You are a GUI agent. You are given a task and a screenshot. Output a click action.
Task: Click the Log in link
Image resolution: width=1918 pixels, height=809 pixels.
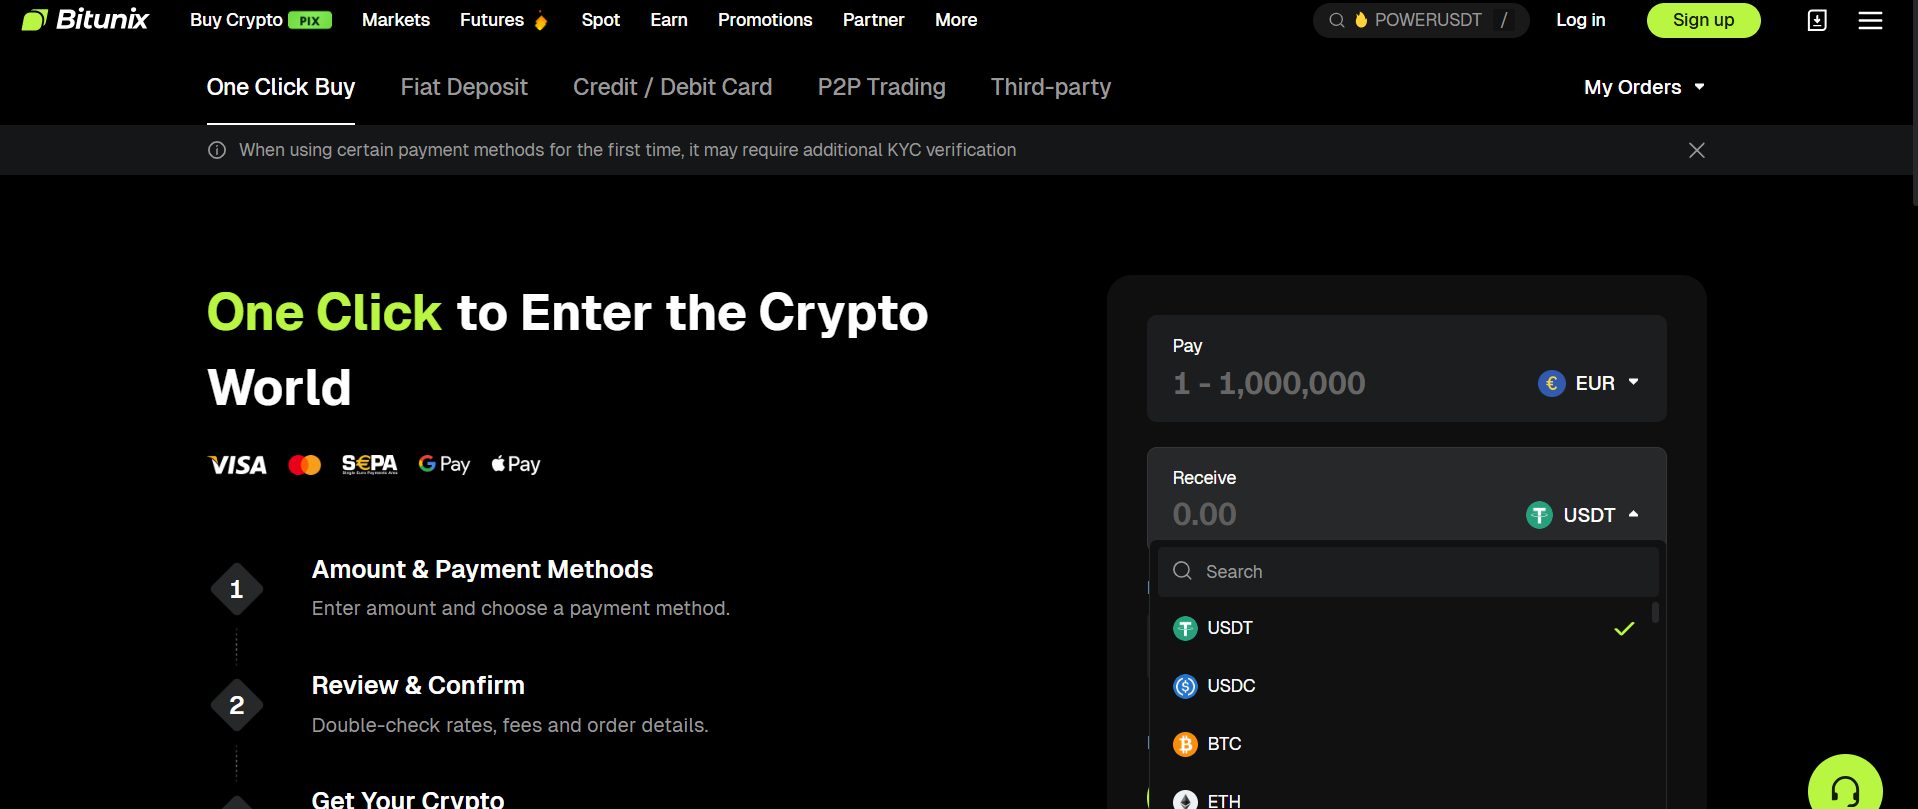click(1580, 20)
